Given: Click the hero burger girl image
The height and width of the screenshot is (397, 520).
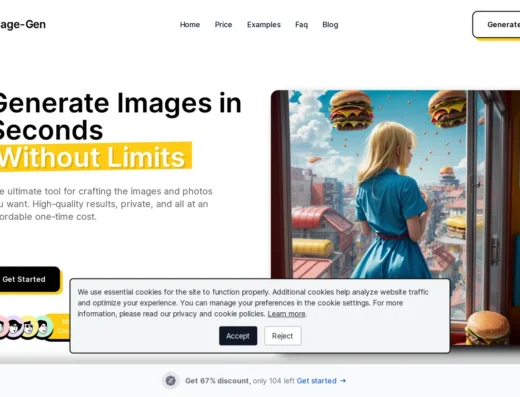Looking at the screenshot, I should [x=395, y=184].
